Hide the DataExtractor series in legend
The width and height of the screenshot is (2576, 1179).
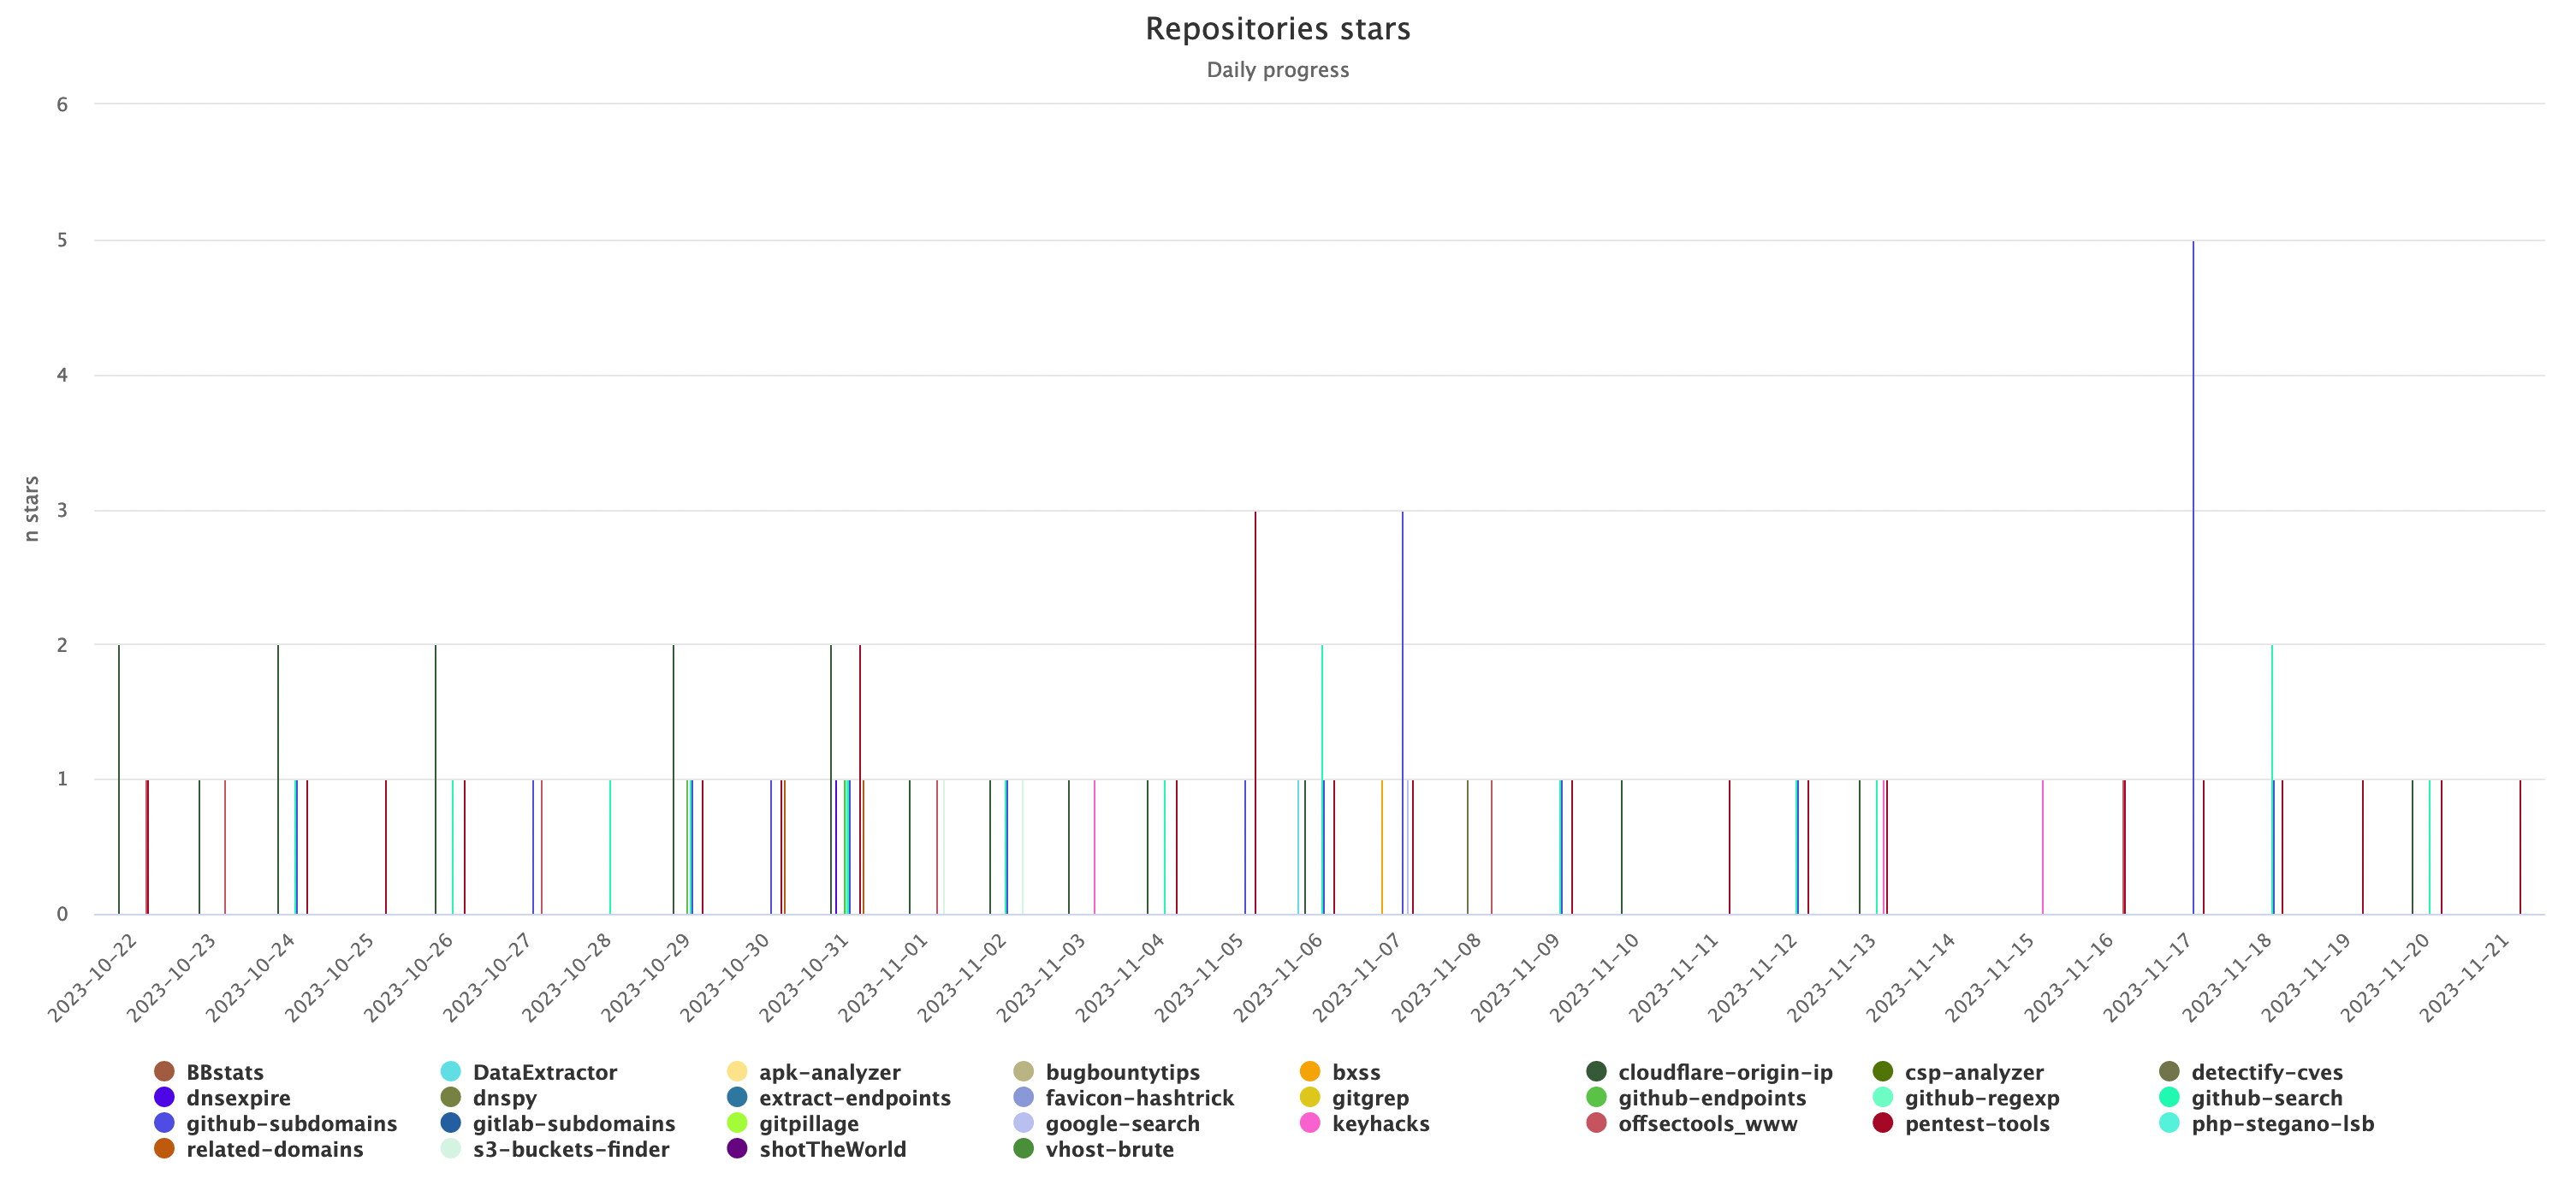544,1072
